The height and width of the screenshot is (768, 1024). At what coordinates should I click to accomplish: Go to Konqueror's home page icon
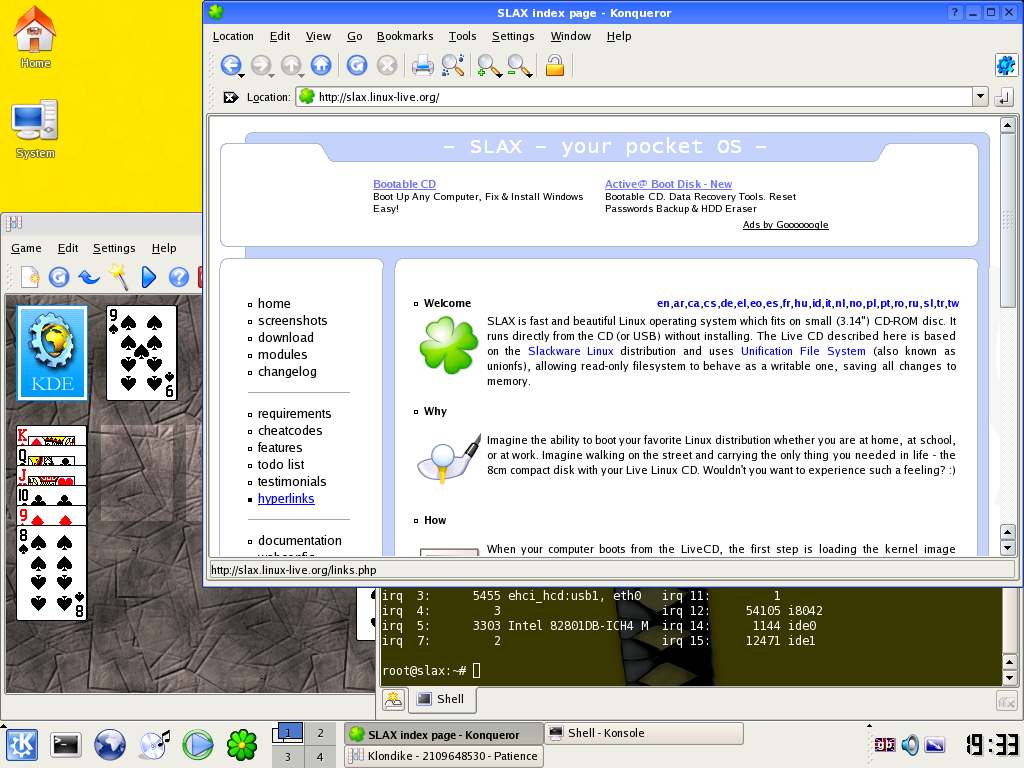[321, 65]
